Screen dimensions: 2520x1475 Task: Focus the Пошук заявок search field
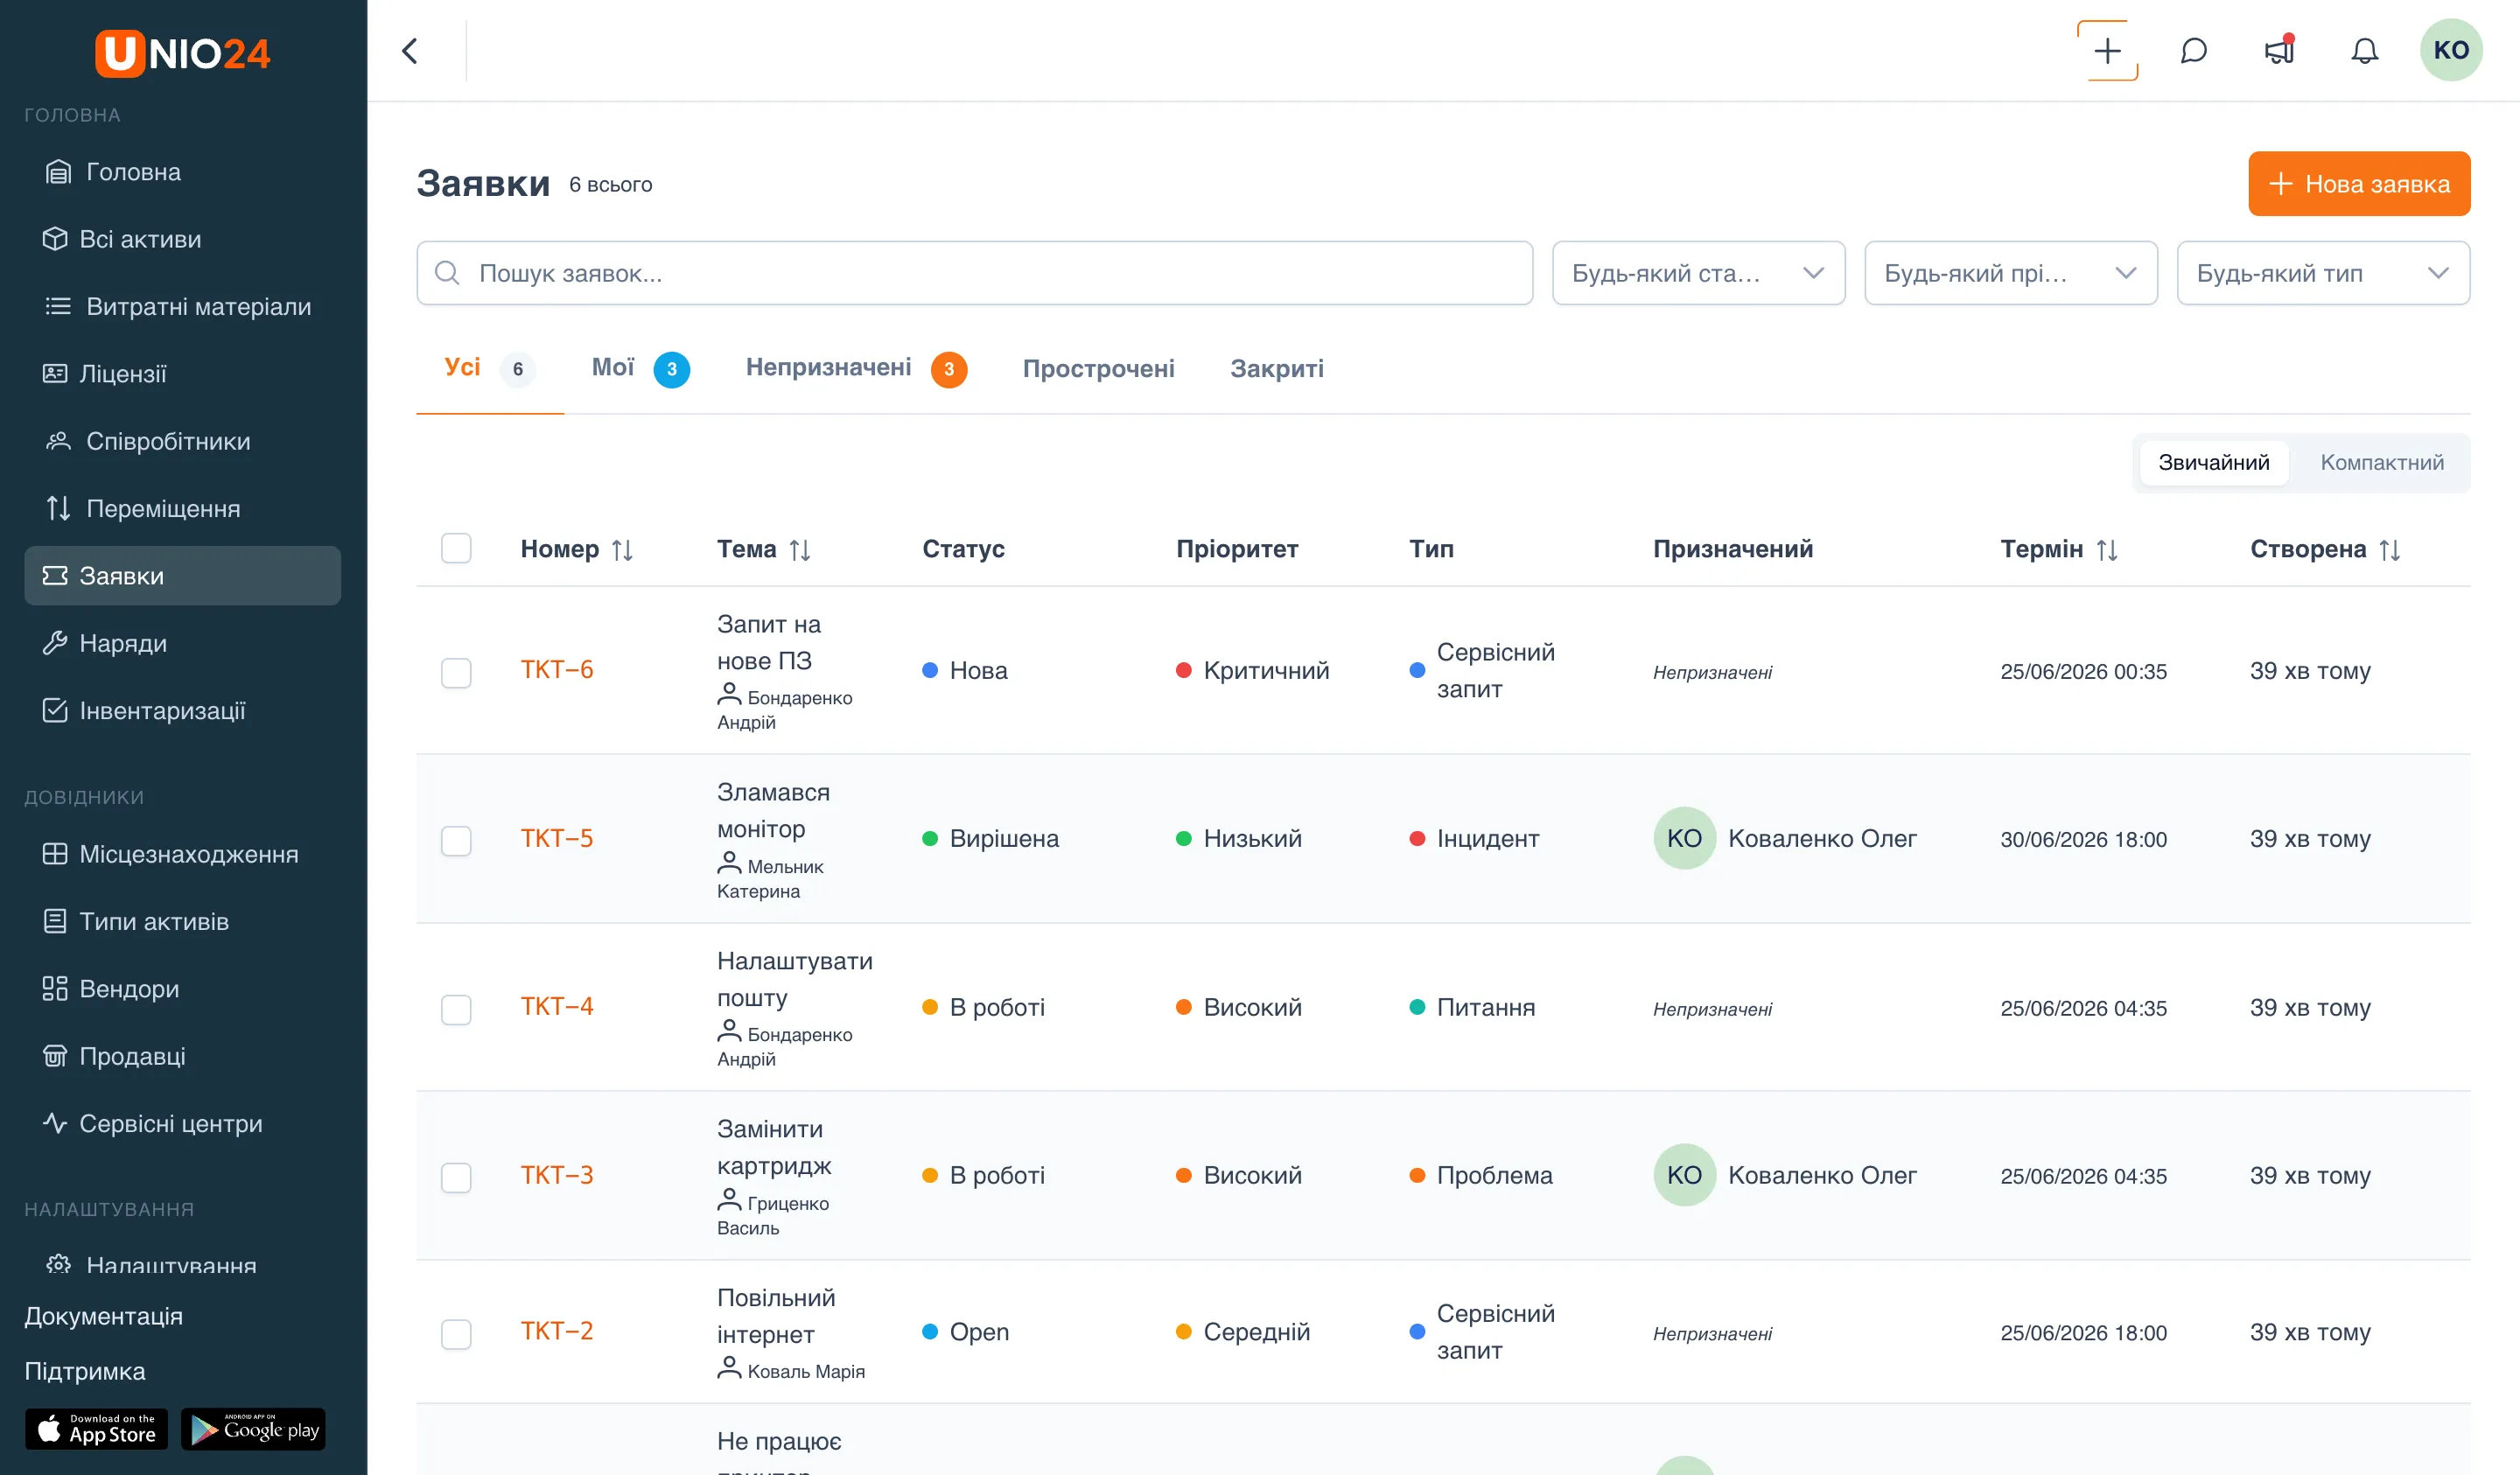point(974,273)
